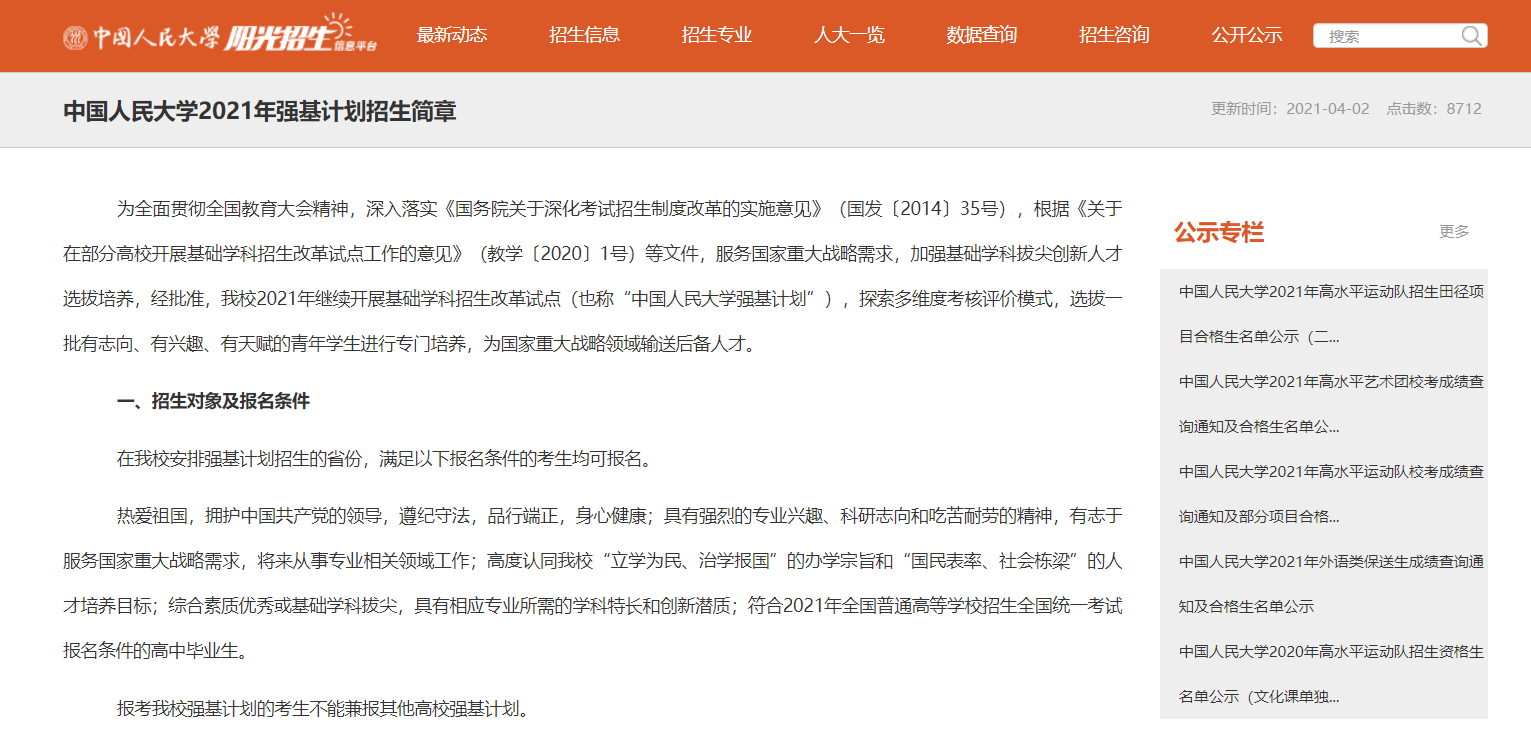Open 高水平艺术团校考成绩查询通知 link
Image resolution: width=1531 pixels, height=731 pixels.
coord(1331,404)
